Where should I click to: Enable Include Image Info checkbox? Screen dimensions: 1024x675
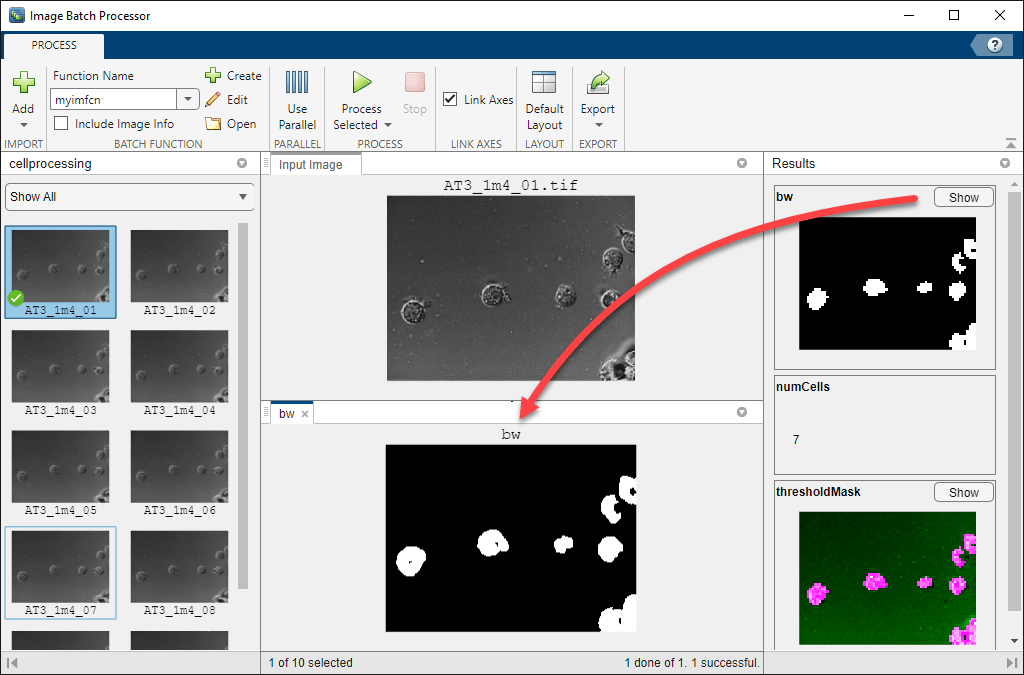point(61,124)
